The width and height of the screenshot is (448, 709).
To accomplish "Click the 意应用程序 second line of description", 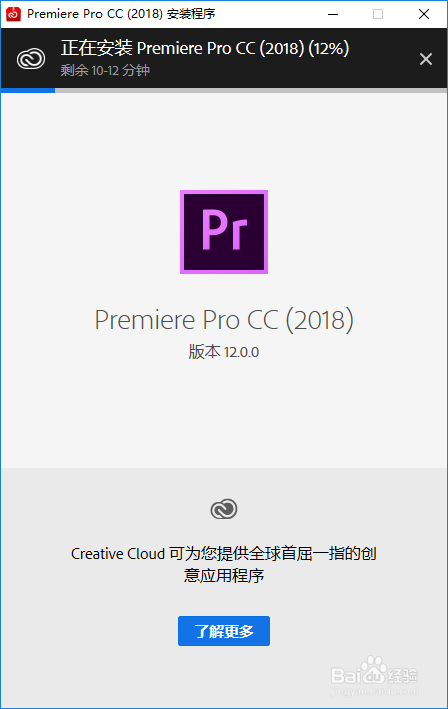I will (224, 576).
